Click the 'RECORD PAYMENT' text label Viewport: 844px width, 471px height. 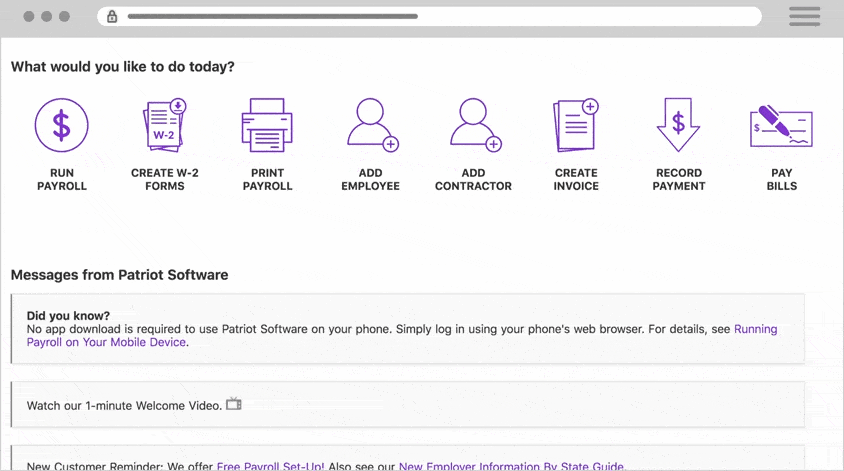click(x=679, y=180)
